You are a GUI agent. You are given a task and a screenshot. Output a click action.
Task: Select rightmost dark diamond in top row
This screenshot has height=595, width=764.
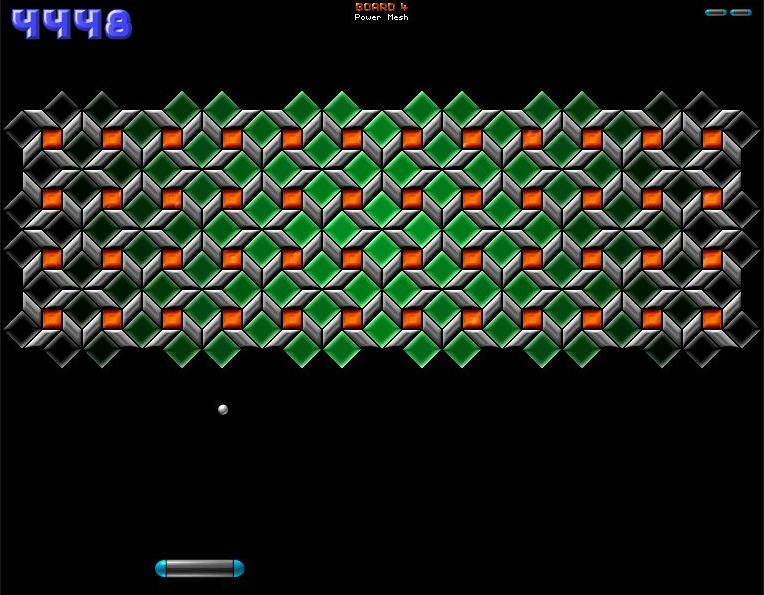point(702,106)
